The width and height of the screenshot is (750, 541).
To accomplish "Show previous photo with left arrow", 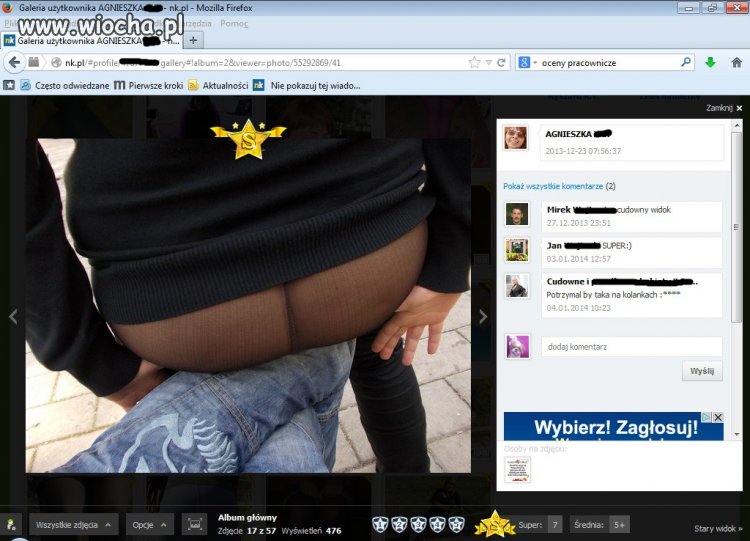I will tap(13, 316).
